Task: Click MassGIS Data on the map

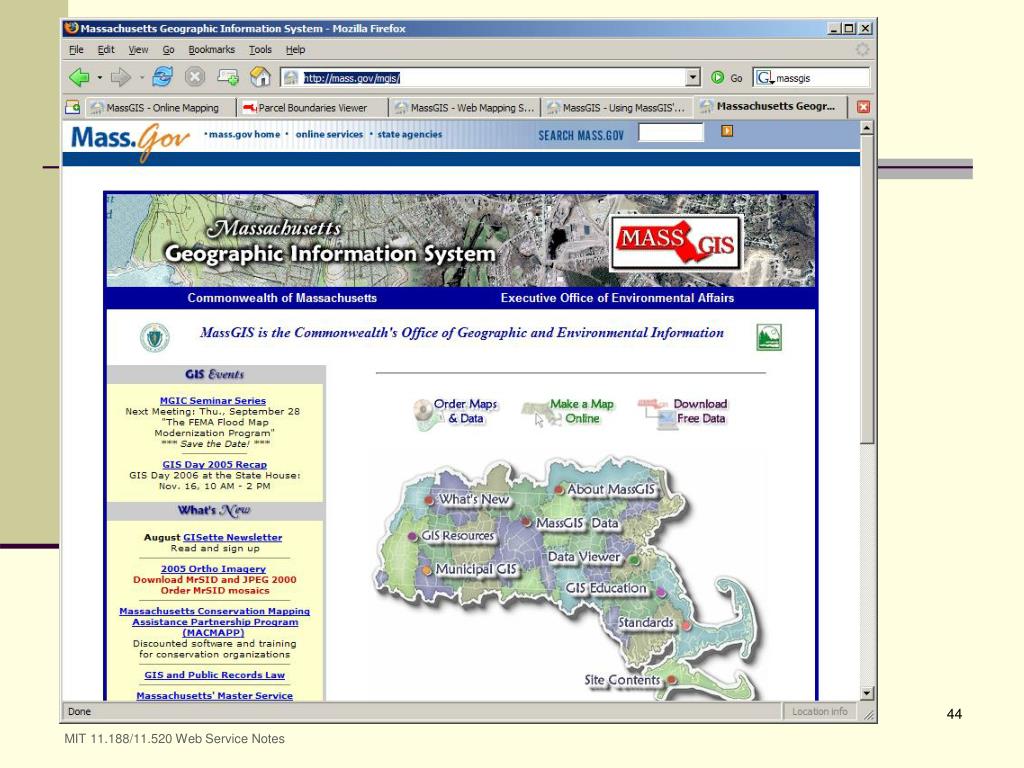Action: tap(577, 523)
